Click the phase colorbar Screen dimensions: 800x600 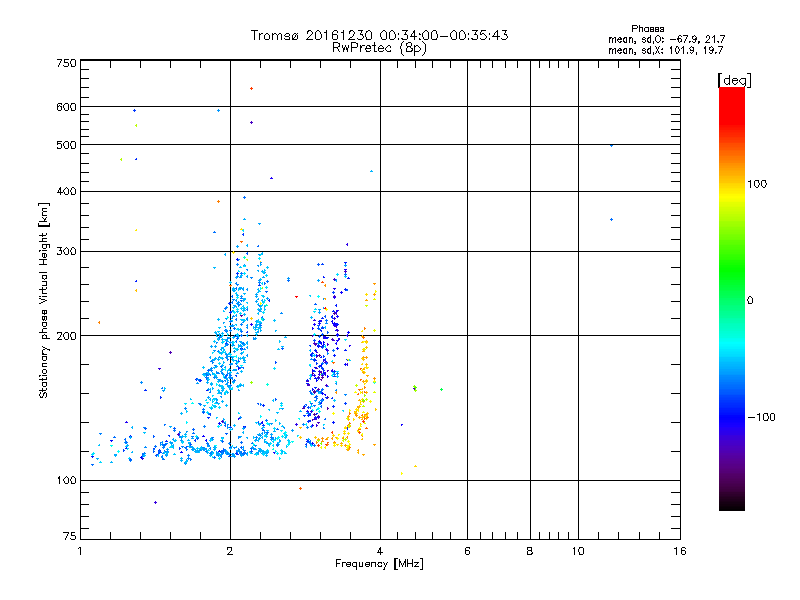[x=732, y=298]
